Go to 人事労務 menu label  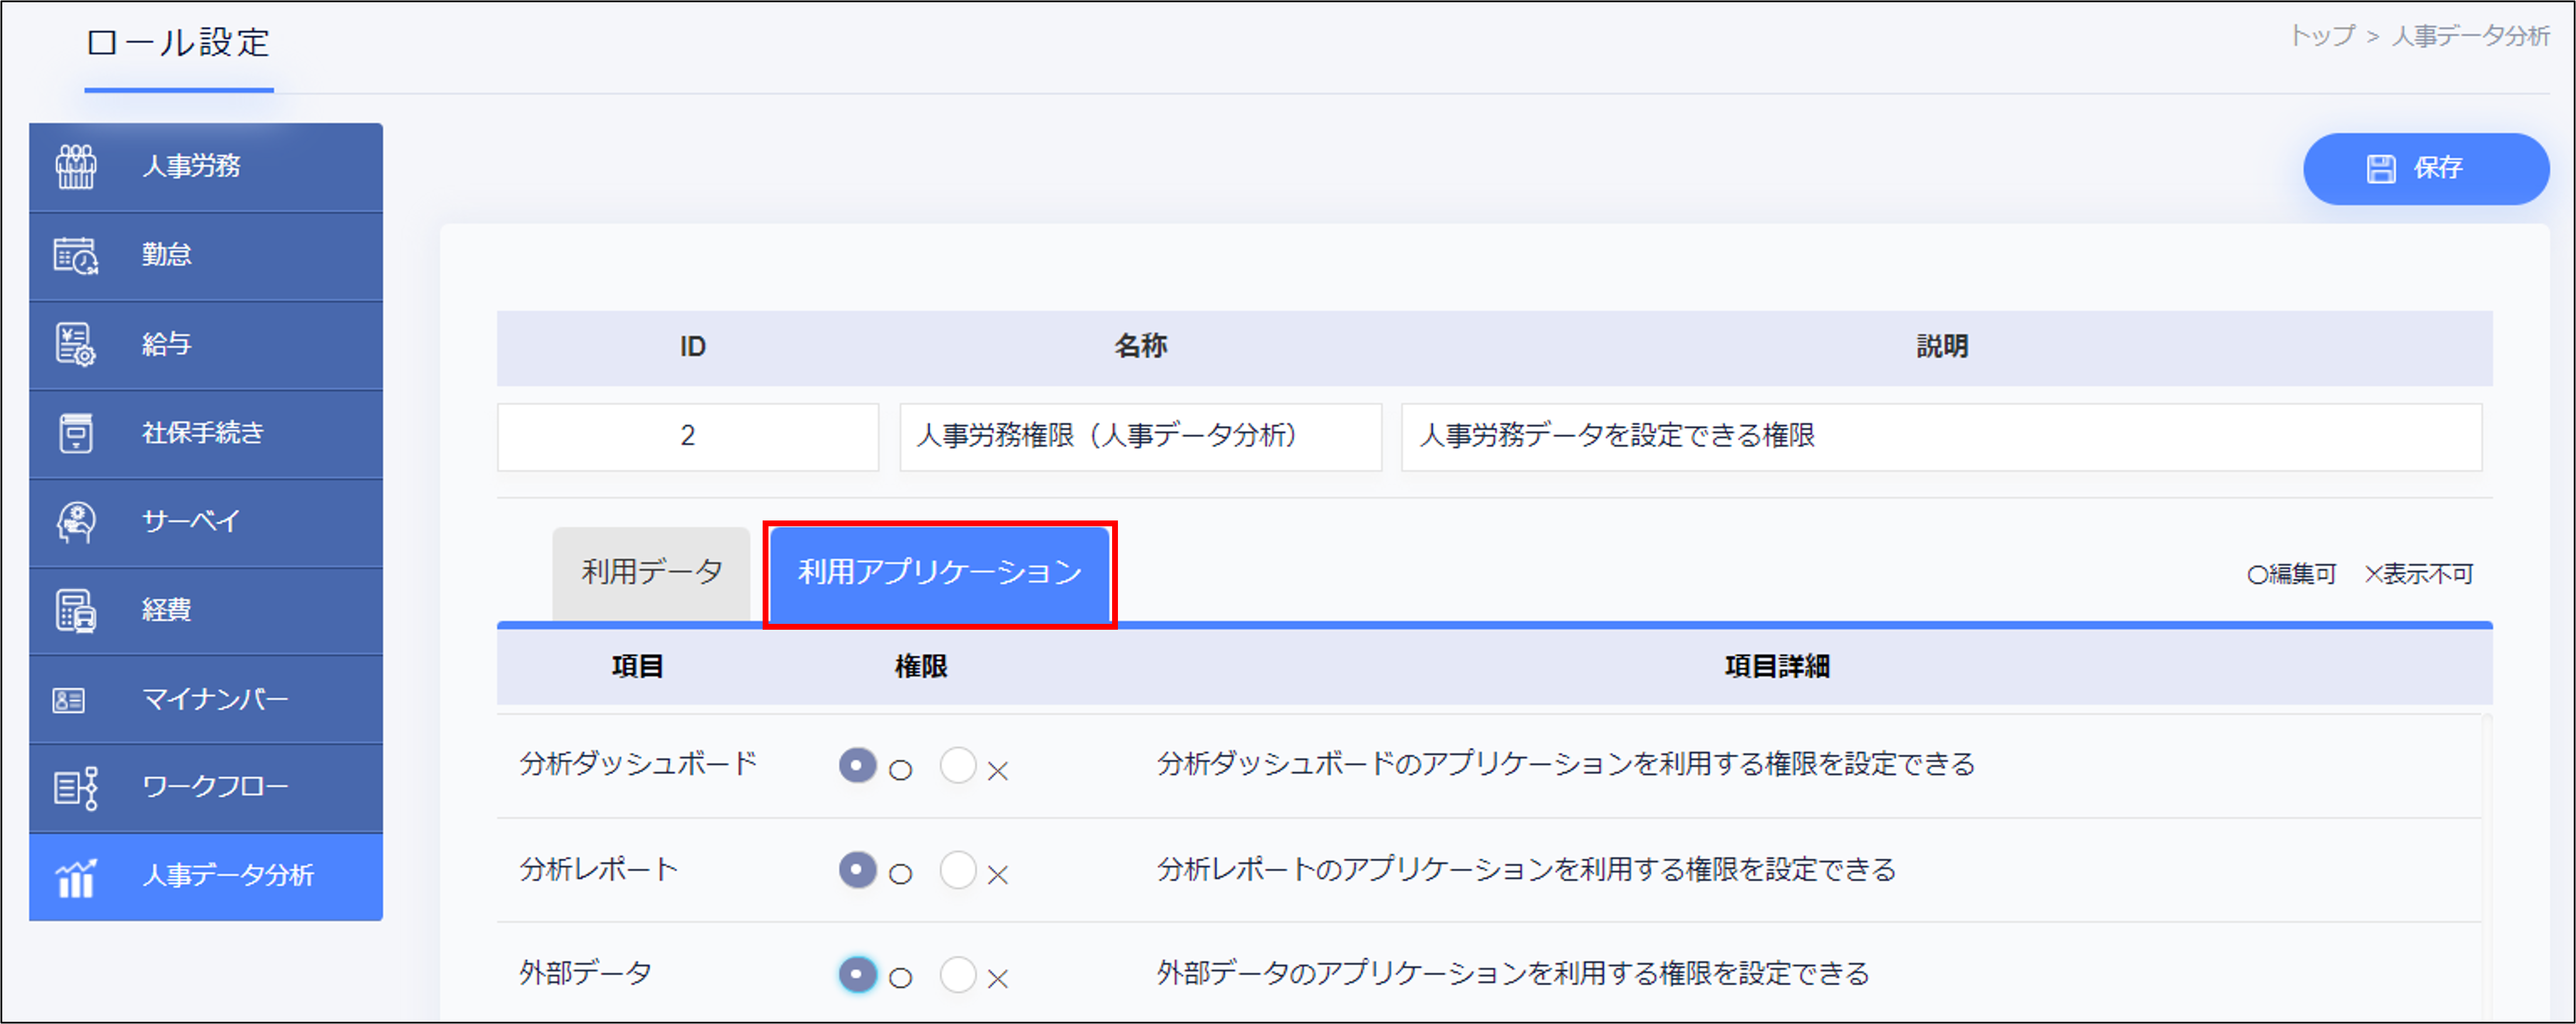pos(191,166)
